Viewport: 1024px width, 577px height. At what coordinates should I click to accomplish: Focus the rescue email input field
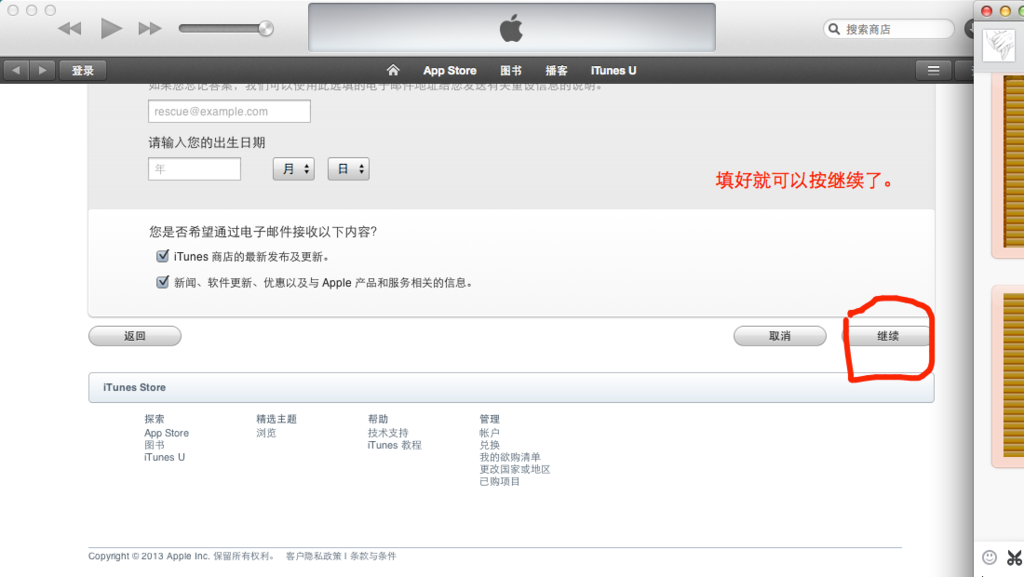click(x=229, y=111)
